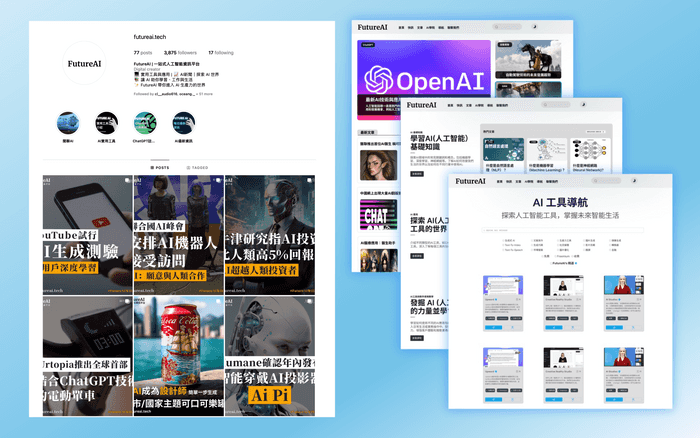The image size is (700, 438).
Task: Click the search box in the OpenAI homepage window
Action: [507, 27]
